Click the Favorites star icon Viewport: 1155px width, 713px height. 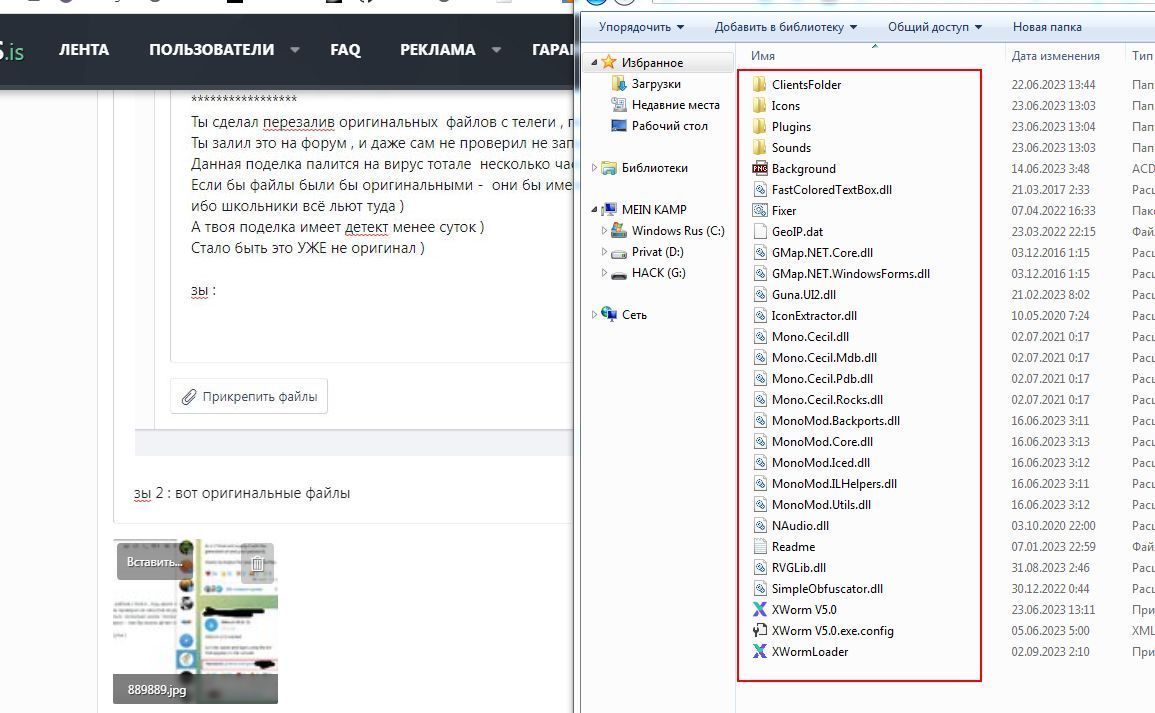click(x=608, y=62)
